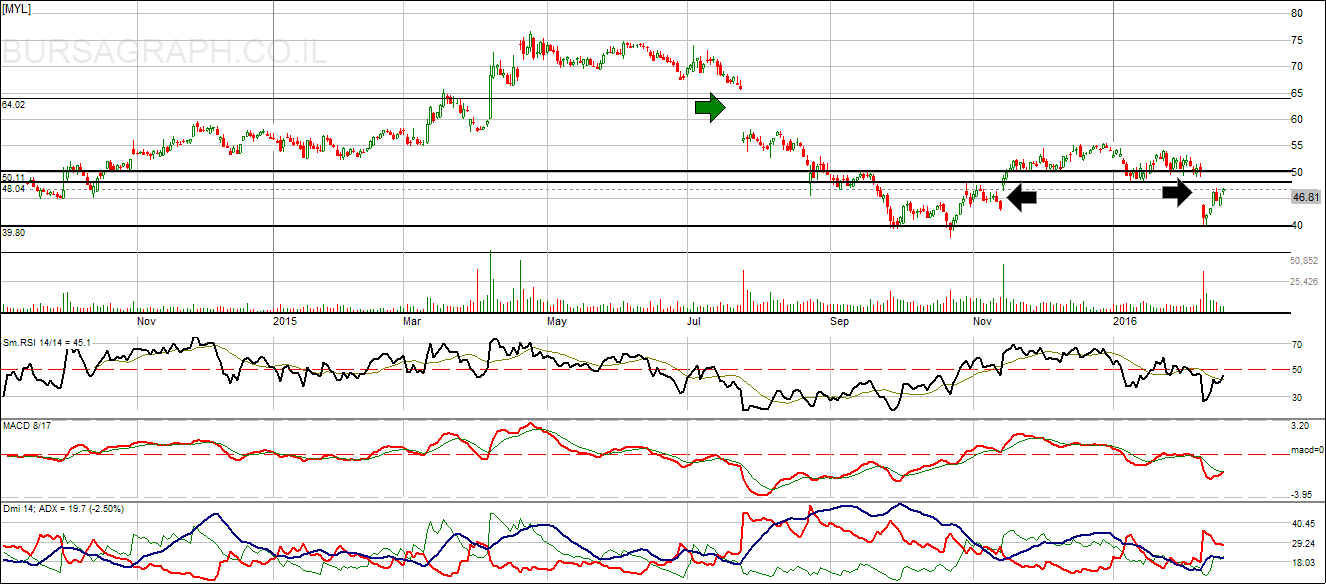Screen dimensions: 1326x584
Task: Click the May date axis label
Action: coord(557,322)
